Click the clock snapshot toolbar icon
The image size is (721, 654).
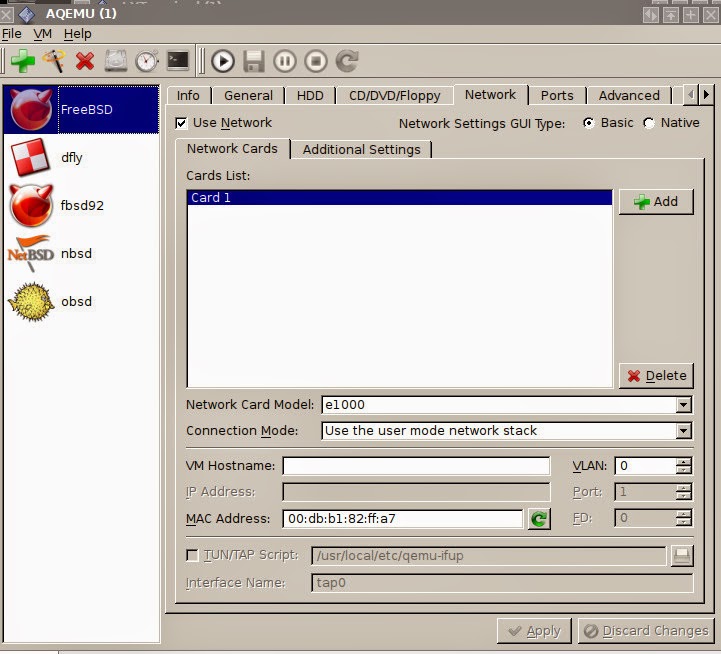(x=147, y=61)
